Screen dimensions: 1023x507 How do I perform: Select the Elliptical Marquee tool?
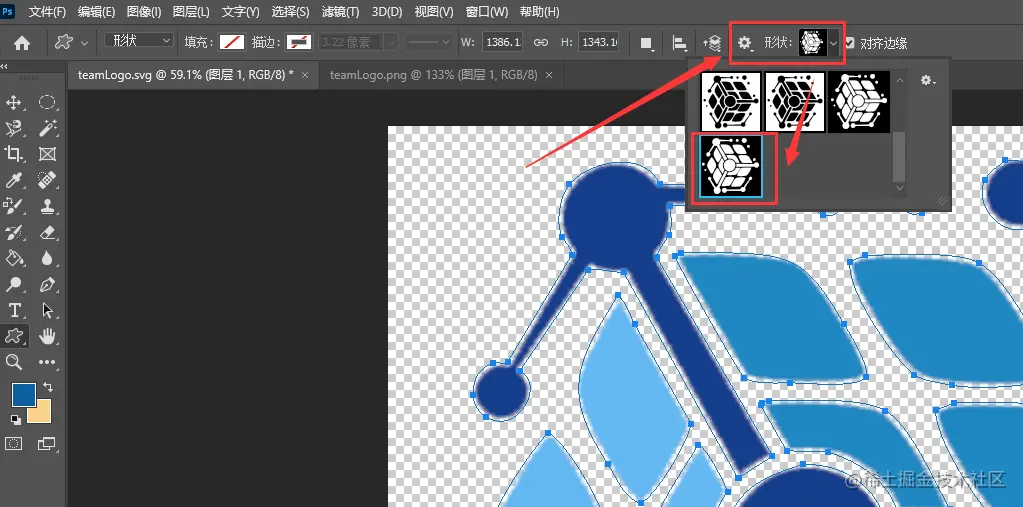point(47,102)
